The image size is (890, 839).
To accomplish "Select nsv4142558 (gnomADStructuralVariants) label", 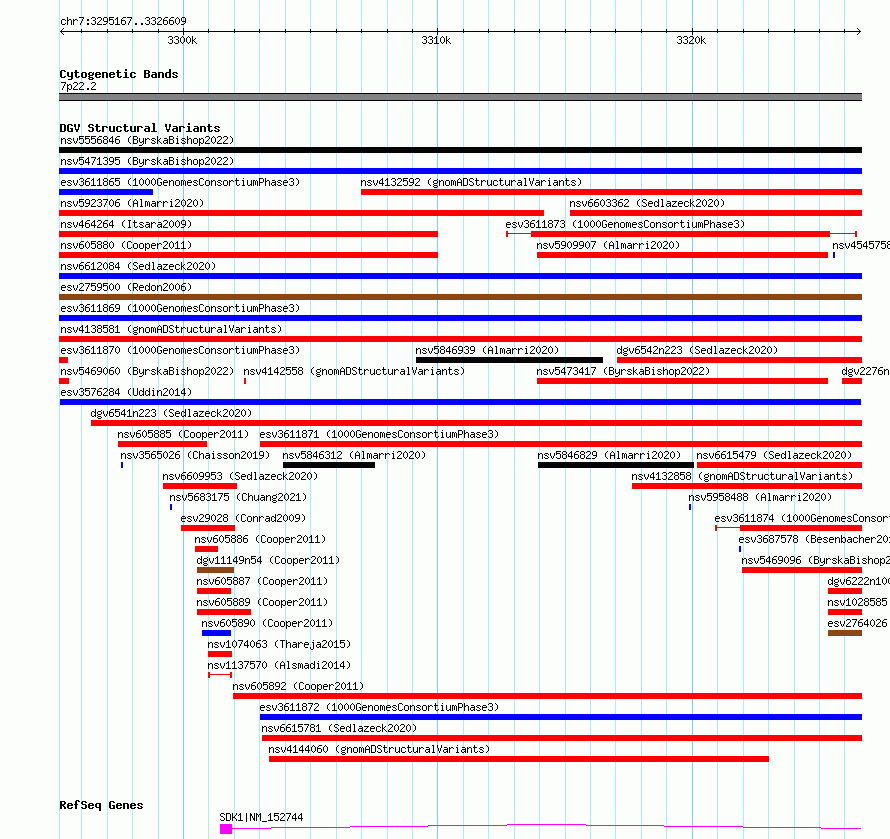I will click(354, 371).
